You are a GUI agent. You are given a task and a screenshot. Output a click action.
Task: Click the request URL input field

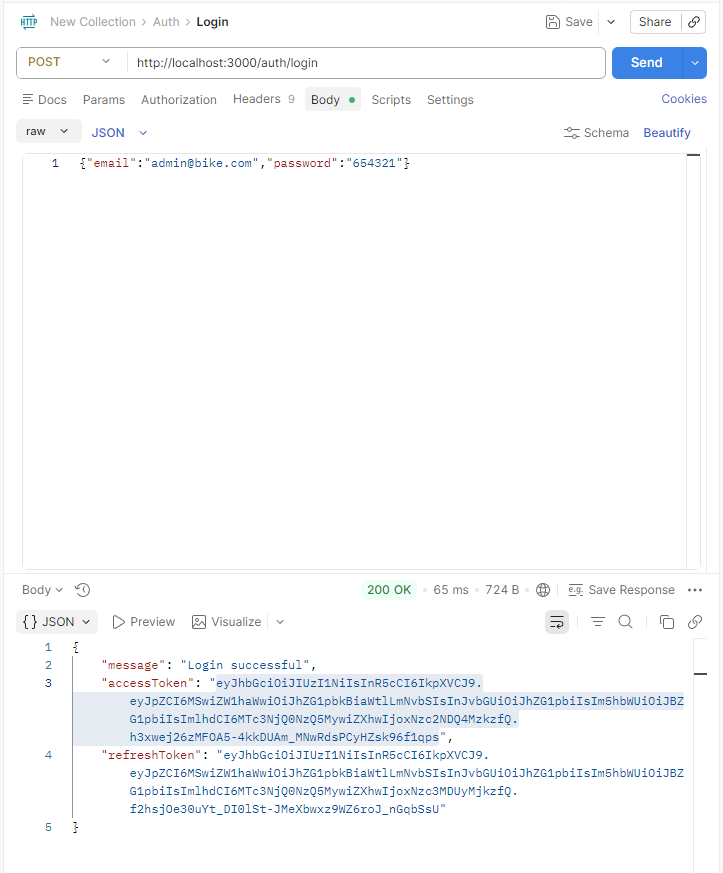(365, 62)
